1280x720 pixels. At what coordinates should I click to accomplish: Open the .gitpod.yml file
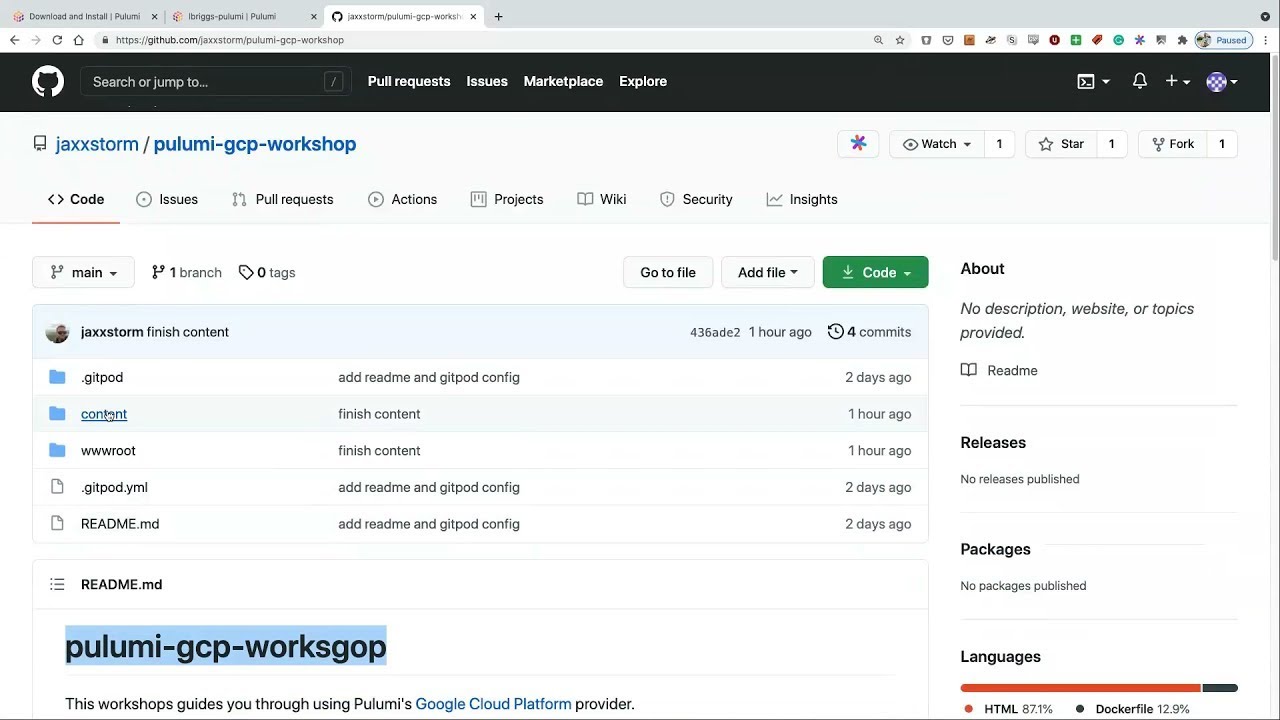pos(114,487)
